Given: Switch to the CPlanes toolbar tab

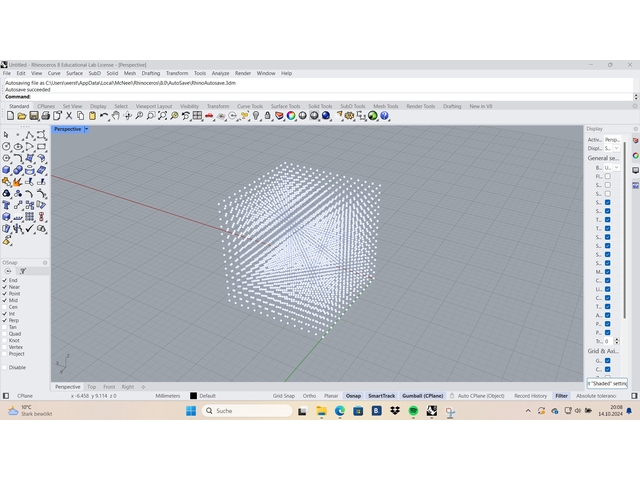Looking at the screenshot, I should 46,106.
